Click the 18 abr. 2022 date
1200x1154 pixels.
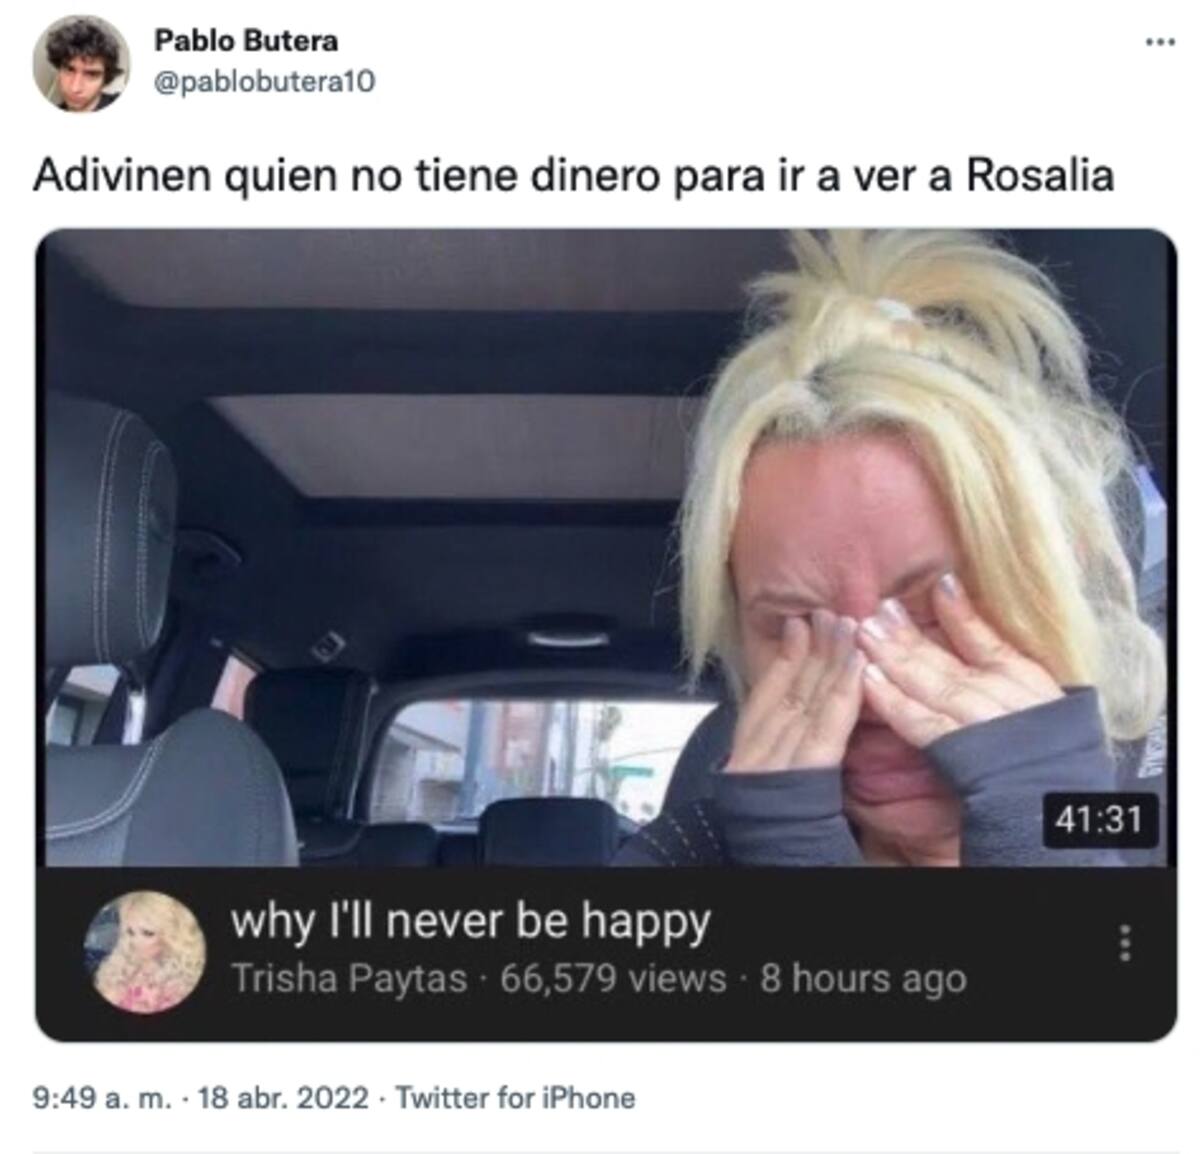284,1098
